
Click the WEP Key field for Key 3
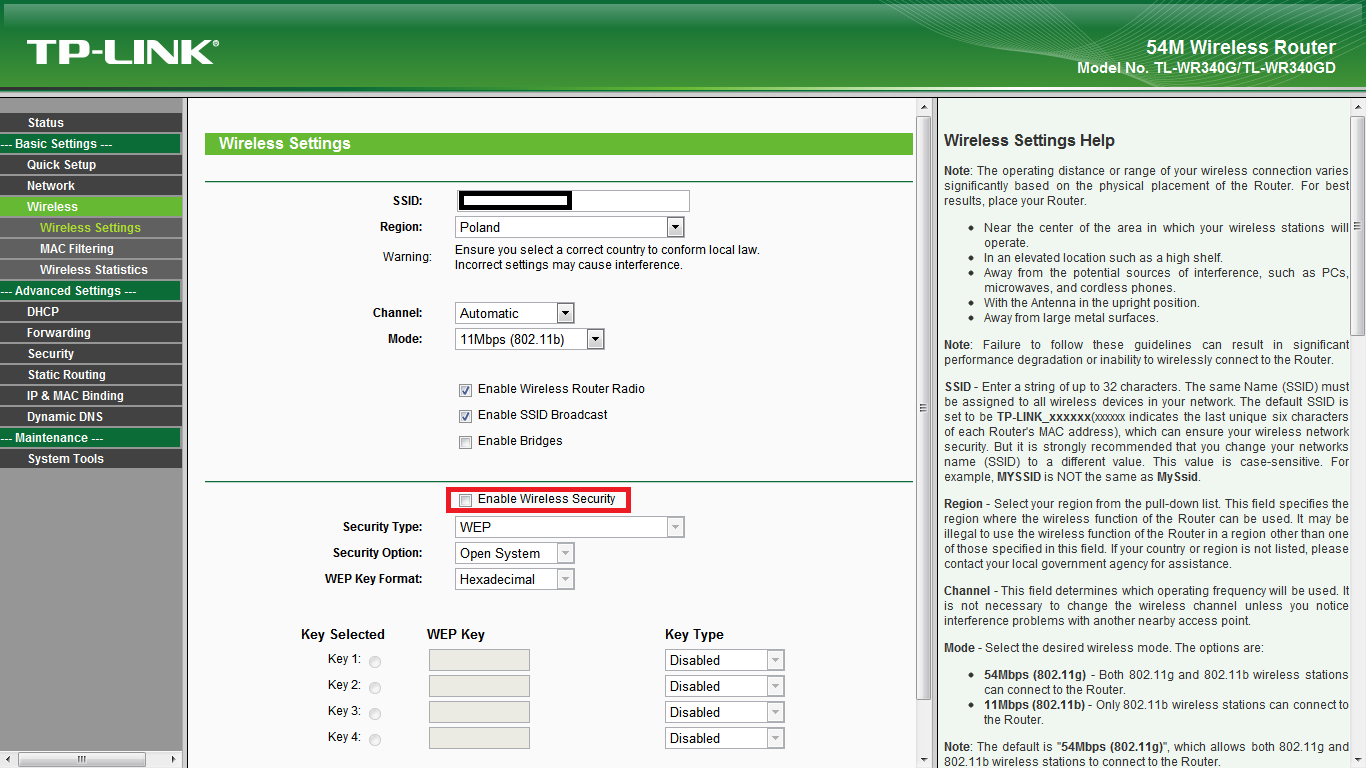[479, 712]
